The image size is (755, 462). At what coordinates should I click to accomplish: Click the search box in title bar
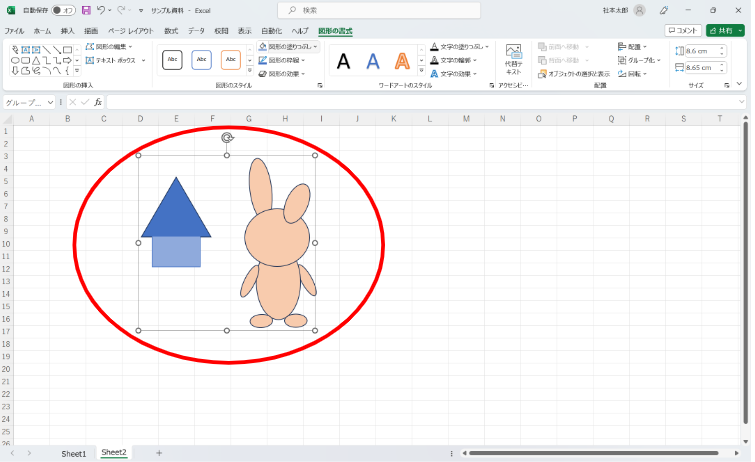379,10
